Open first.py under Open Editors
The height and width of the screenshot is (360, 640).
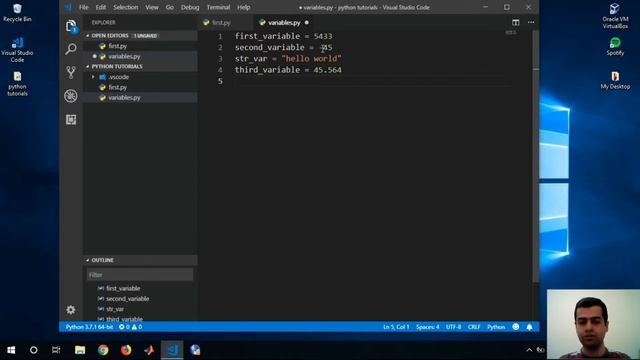[140, 46]
